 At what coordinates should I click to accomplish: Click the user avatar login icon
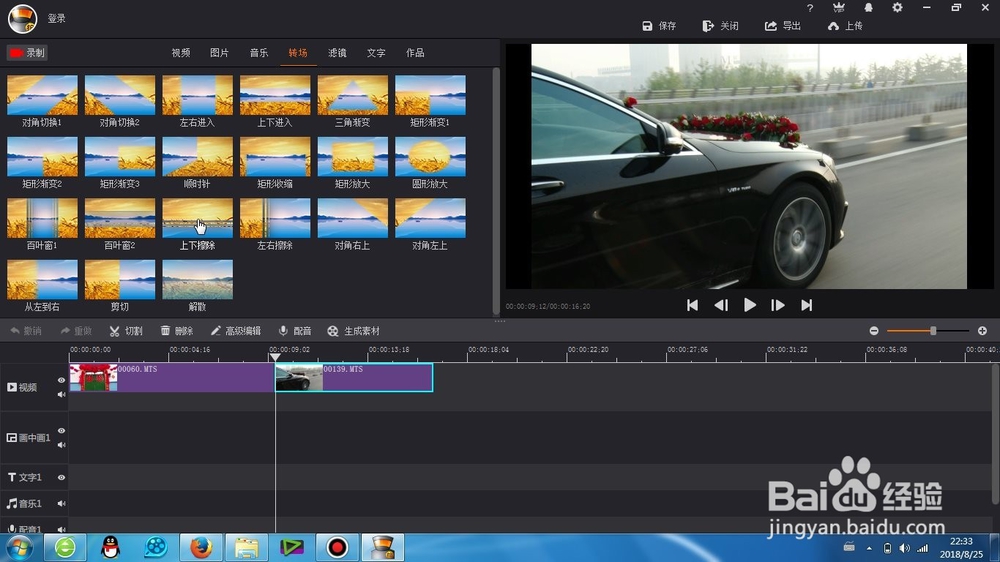click(x=22, y=18)
